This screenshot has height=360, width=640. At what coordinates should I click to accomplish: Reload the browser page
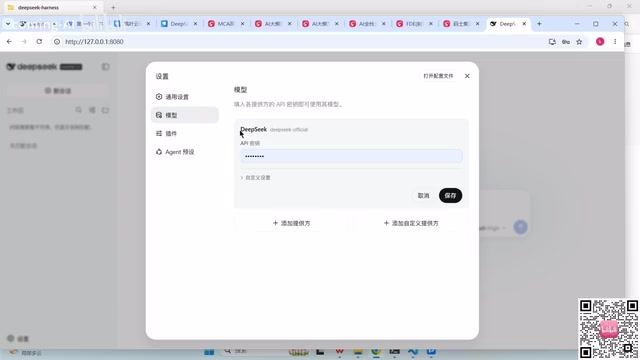(39, 42)
